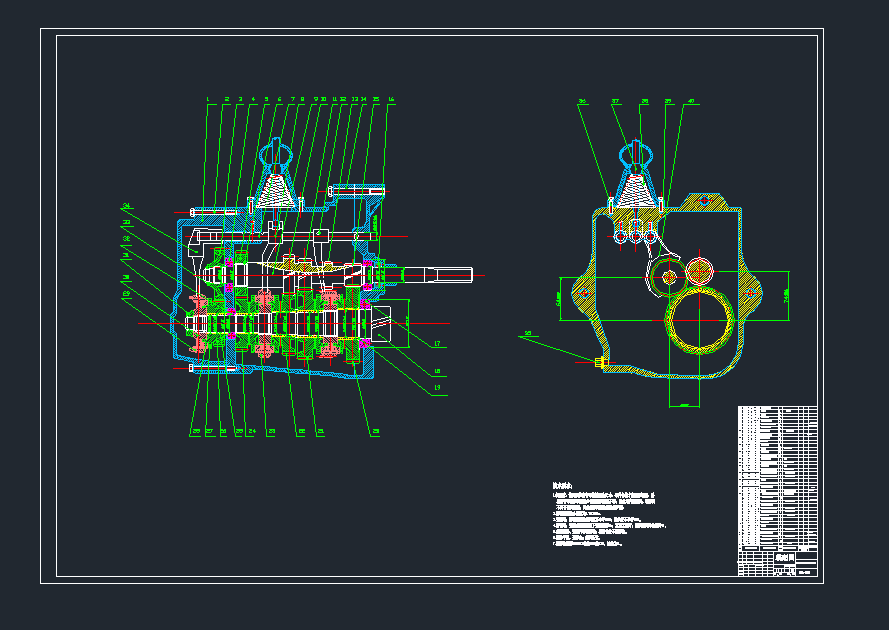
Task: Click the right-side vertical dimension of right view
Action: tap(787, 296)
